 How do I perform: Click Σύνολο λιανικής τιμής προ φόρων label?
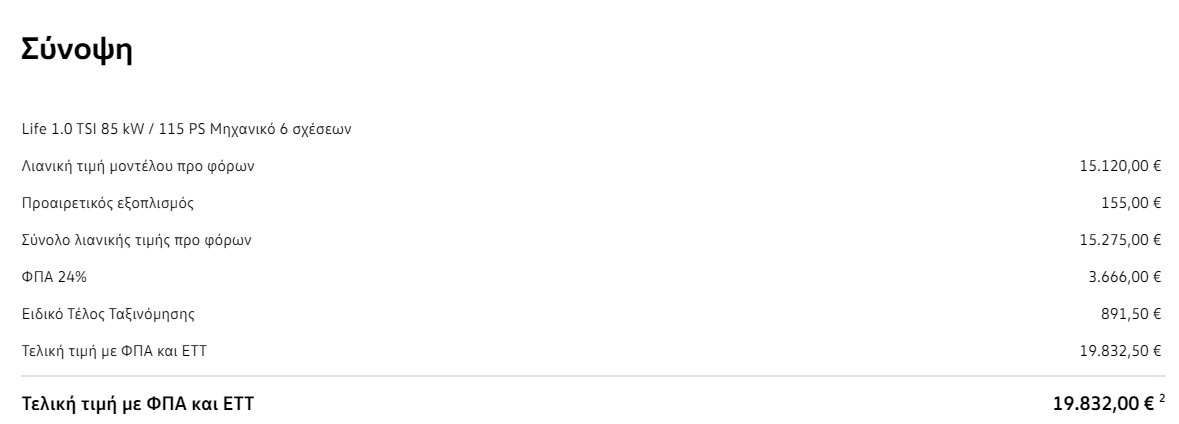click(x=136, y=240)
